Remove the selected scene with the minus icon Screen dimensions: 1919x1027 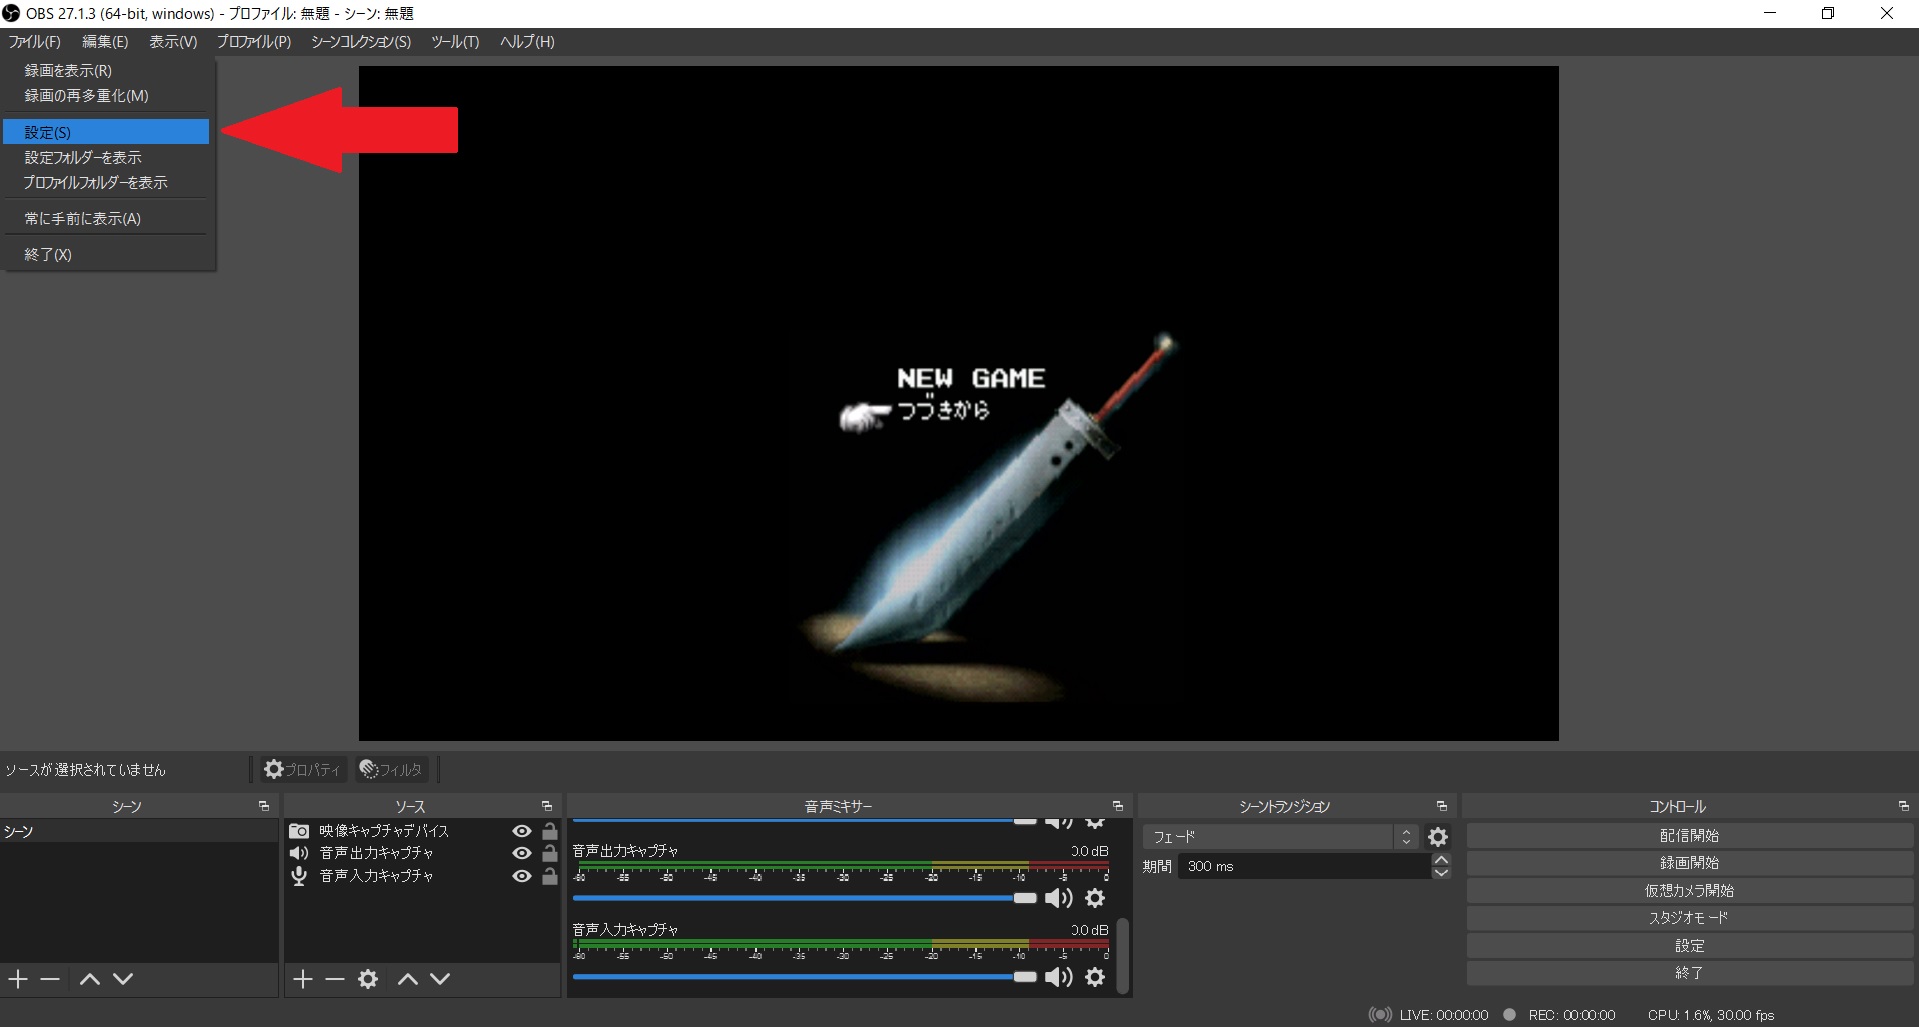[50, 979]
